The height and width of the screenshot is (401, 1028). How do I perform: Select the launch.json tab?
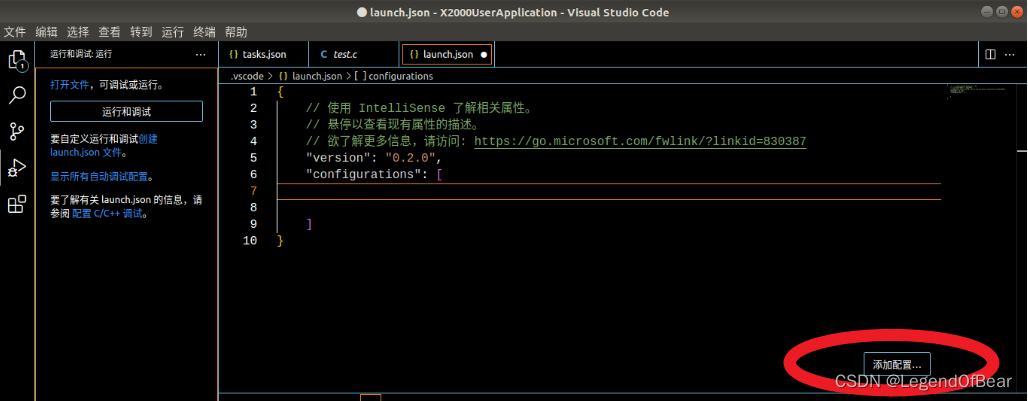pyautogui.click(x=447, y=54)
